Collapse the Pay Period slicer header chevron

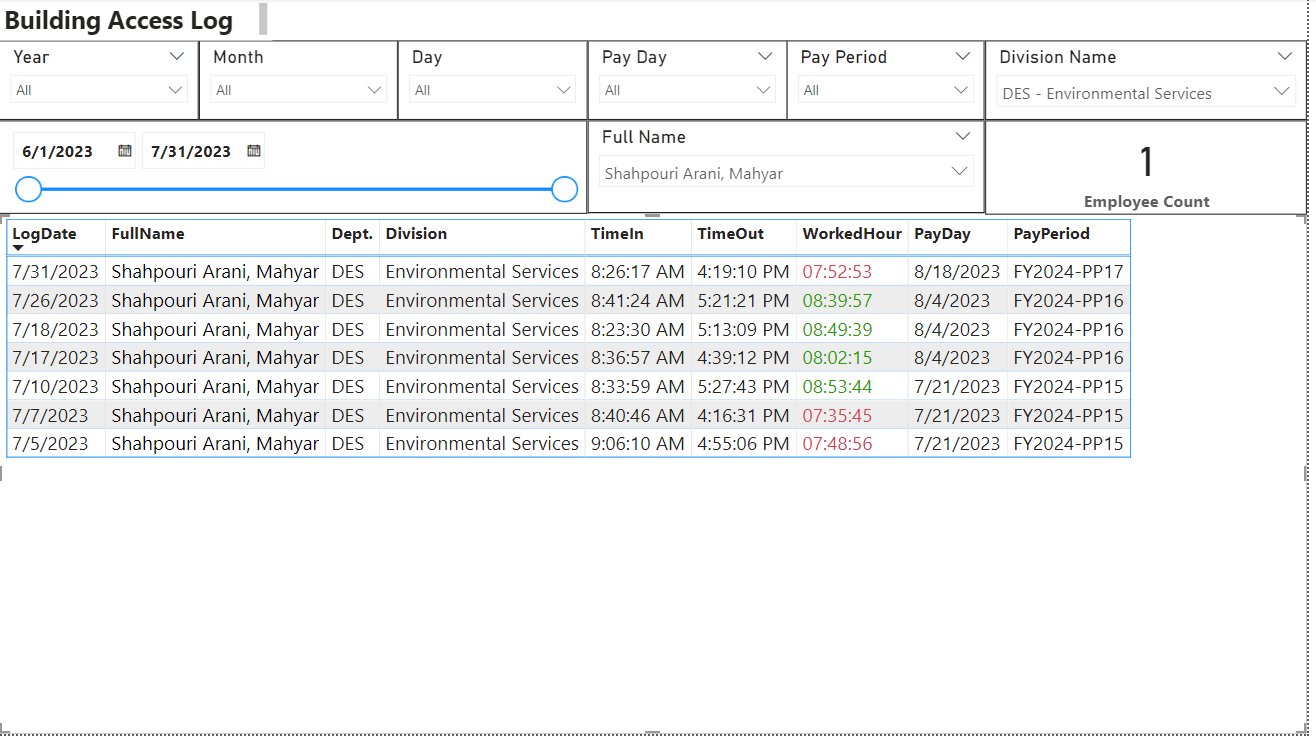(963, 57)
